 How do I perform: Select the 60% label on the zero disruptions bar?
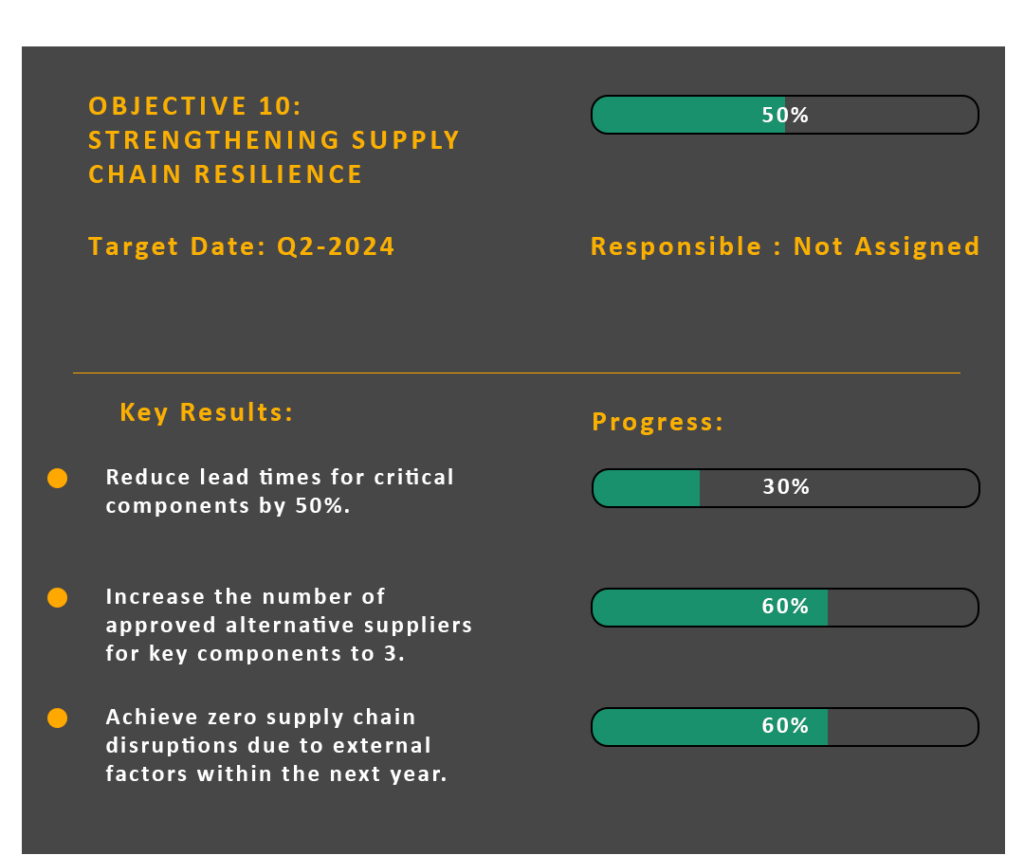pyautogui.click(x=785, y=726)
